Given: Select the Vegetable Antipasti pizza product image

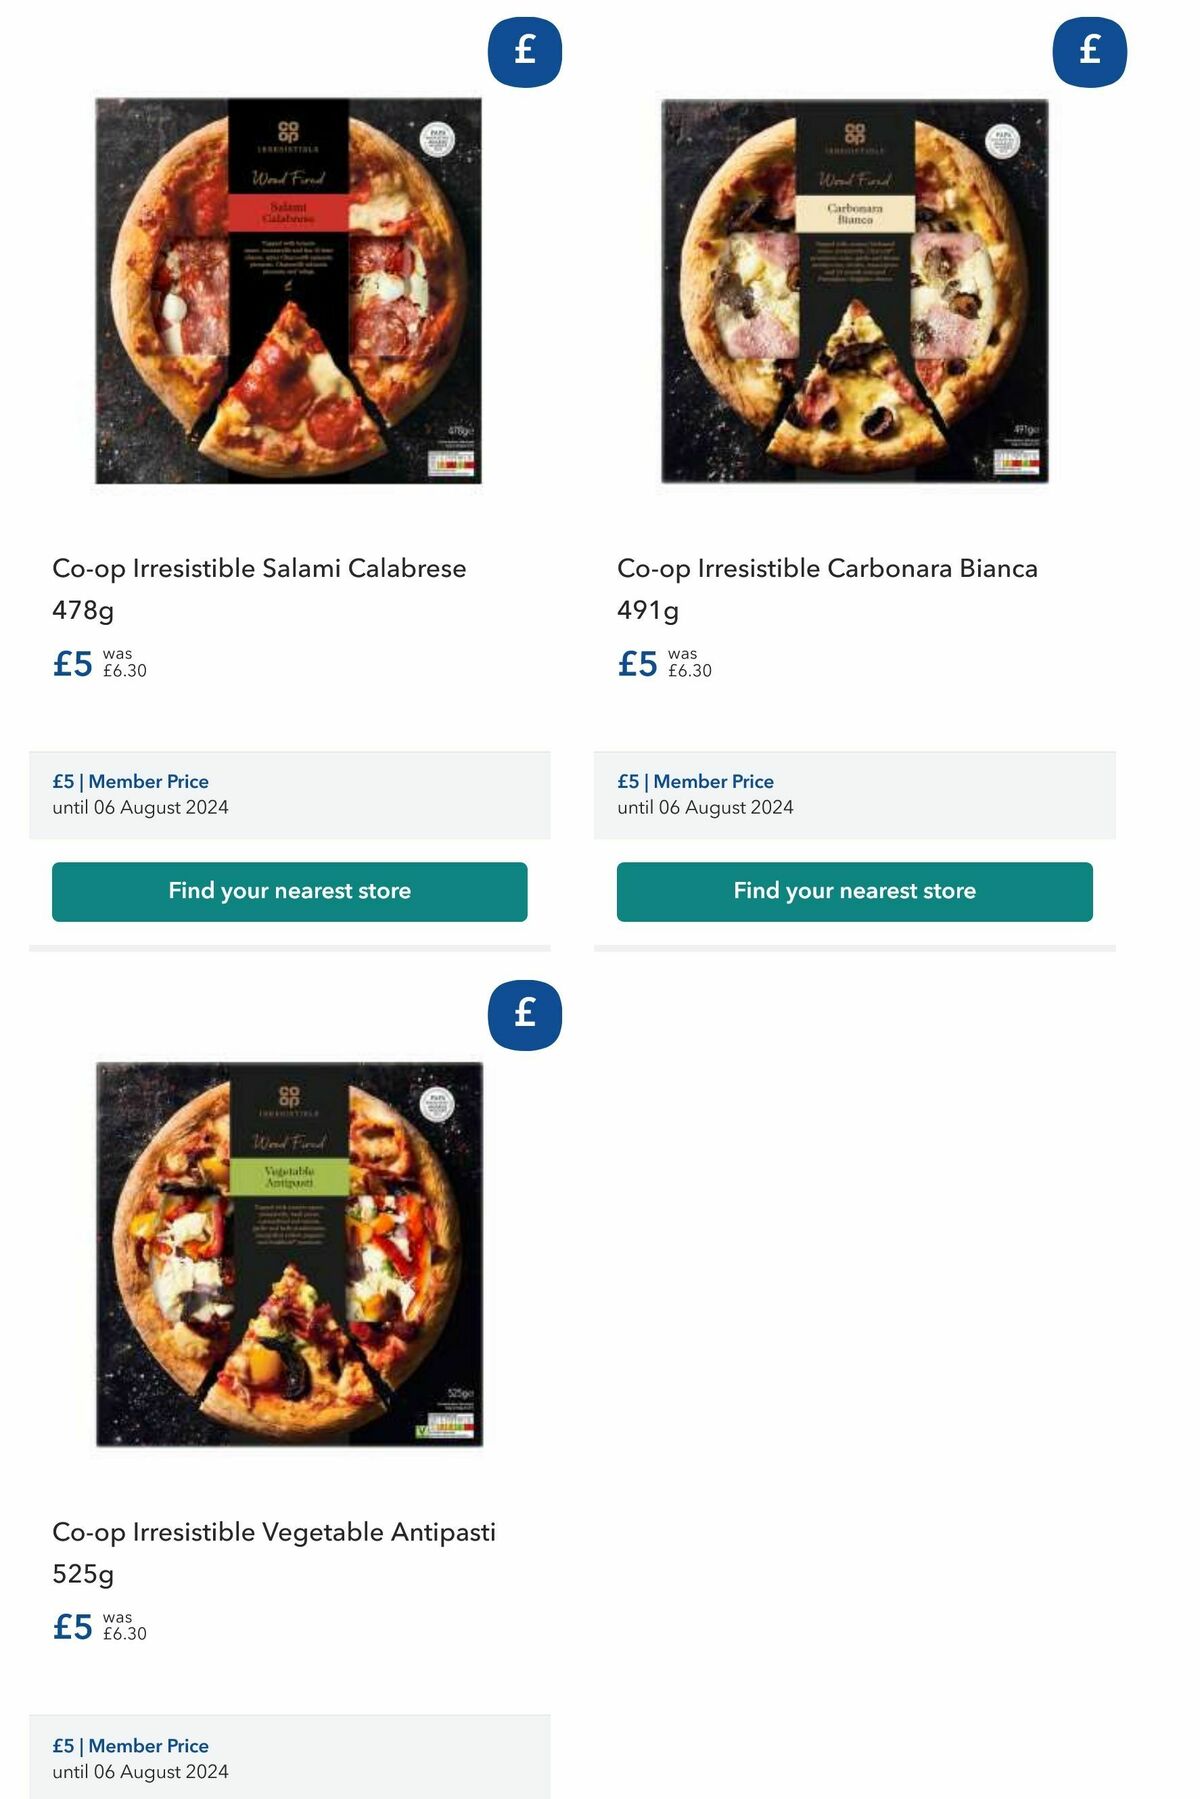Looking at the screenshot, I should (289, 1258).
